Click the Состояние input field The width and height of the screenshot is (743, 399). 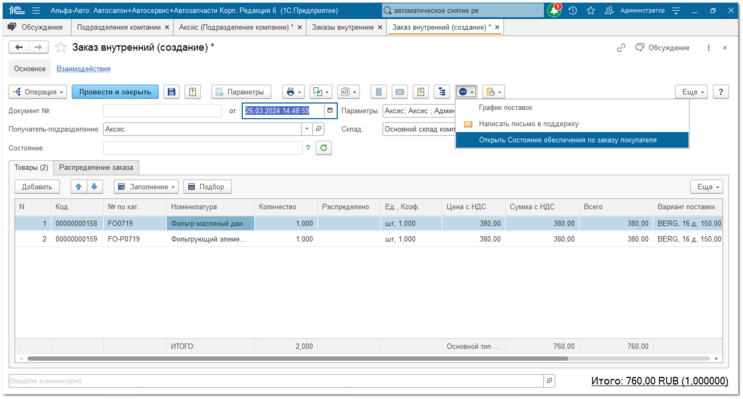(203, 148)
